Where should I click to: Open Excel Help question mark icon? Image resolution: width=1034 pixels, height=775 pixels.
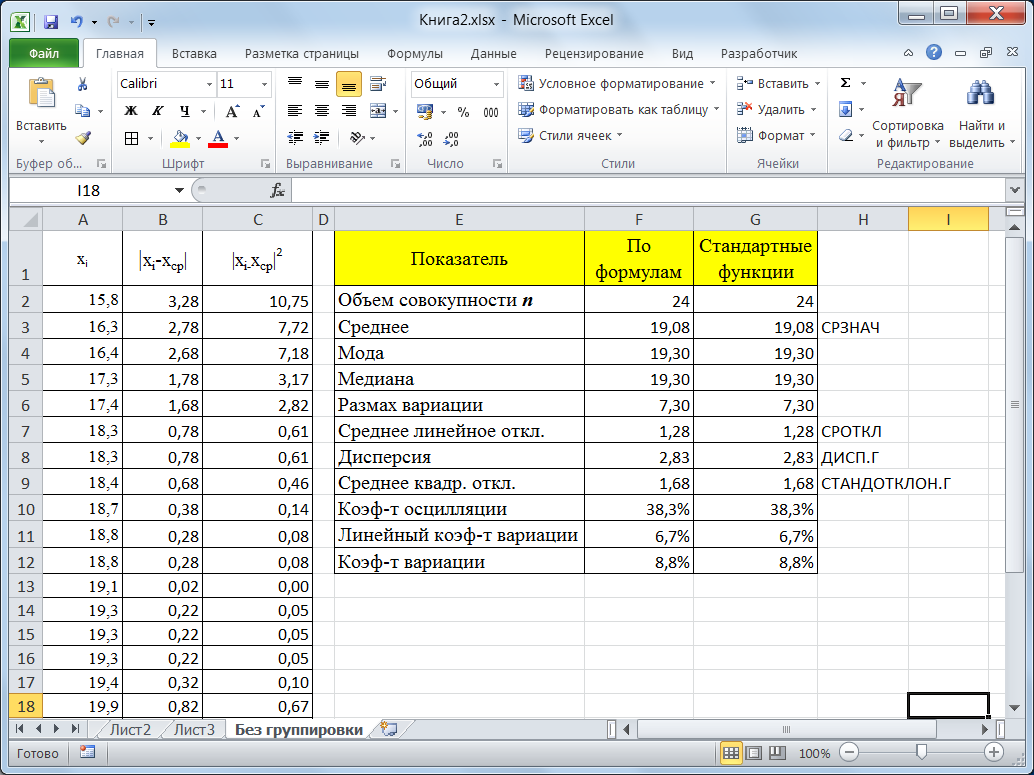(x=933, y=53)
